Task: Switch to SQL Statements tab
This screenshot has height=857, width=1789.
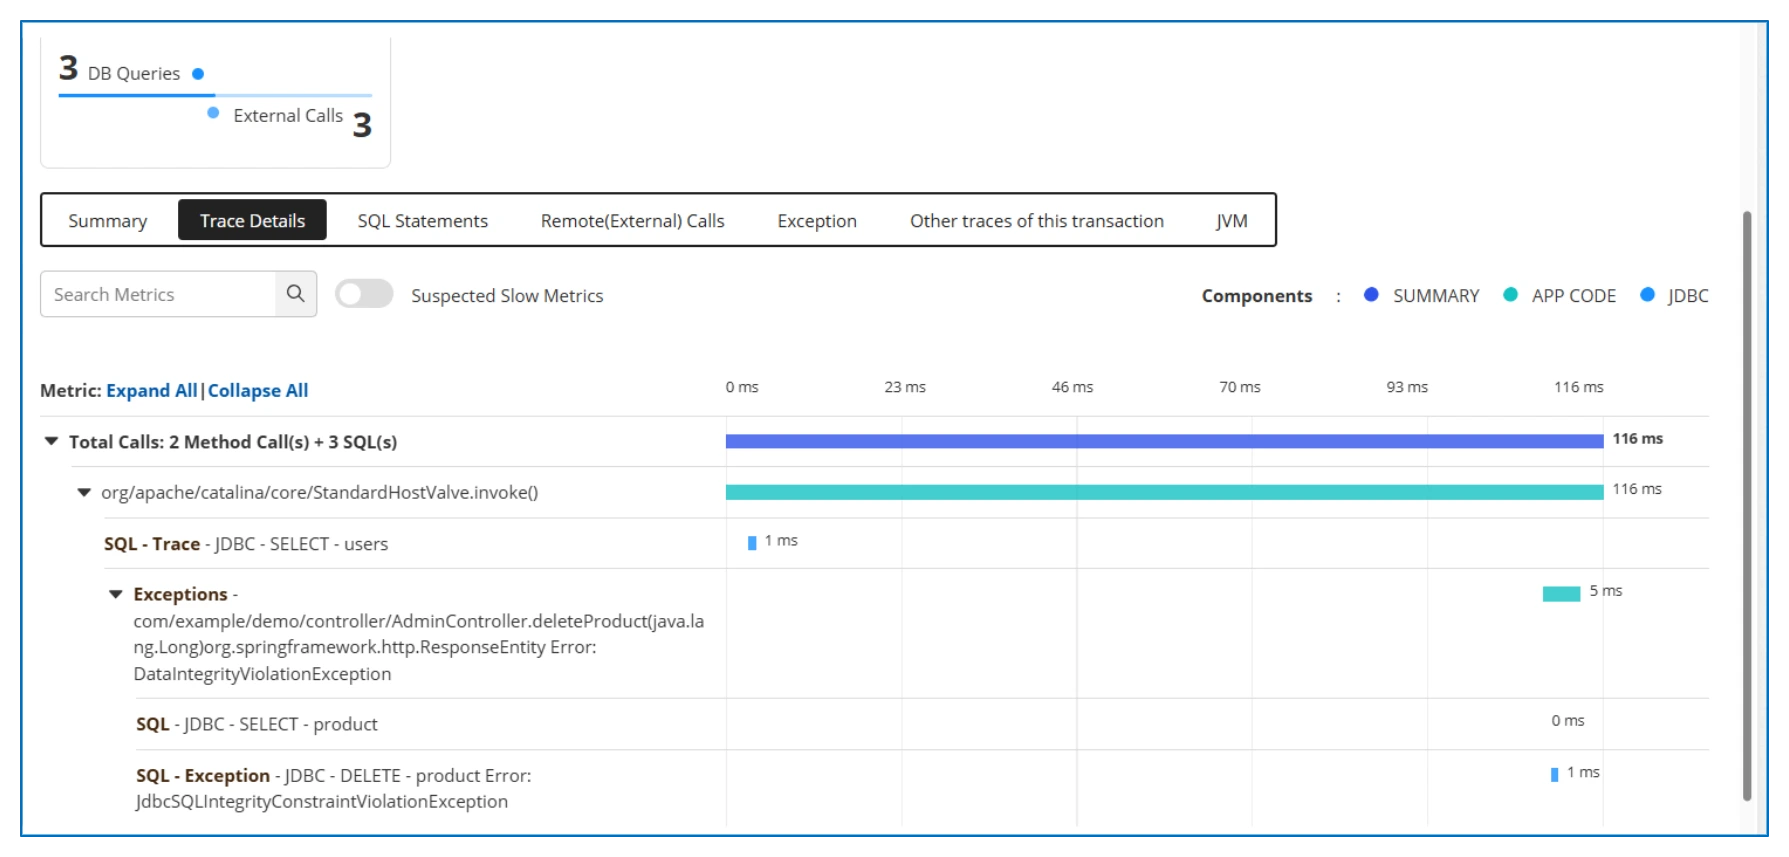Action: [x=423, y=221]
